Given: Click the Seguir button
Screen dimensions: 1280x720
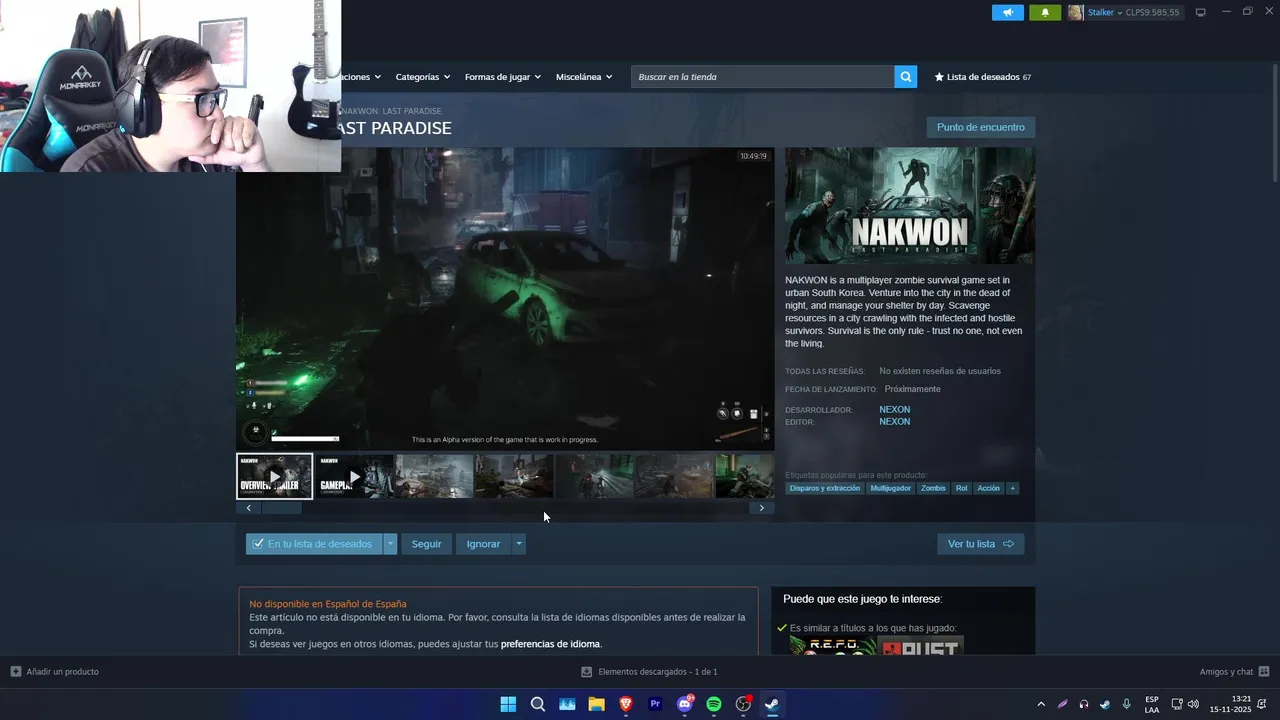Looking at the screenshot, I should (x=426, y=544).
